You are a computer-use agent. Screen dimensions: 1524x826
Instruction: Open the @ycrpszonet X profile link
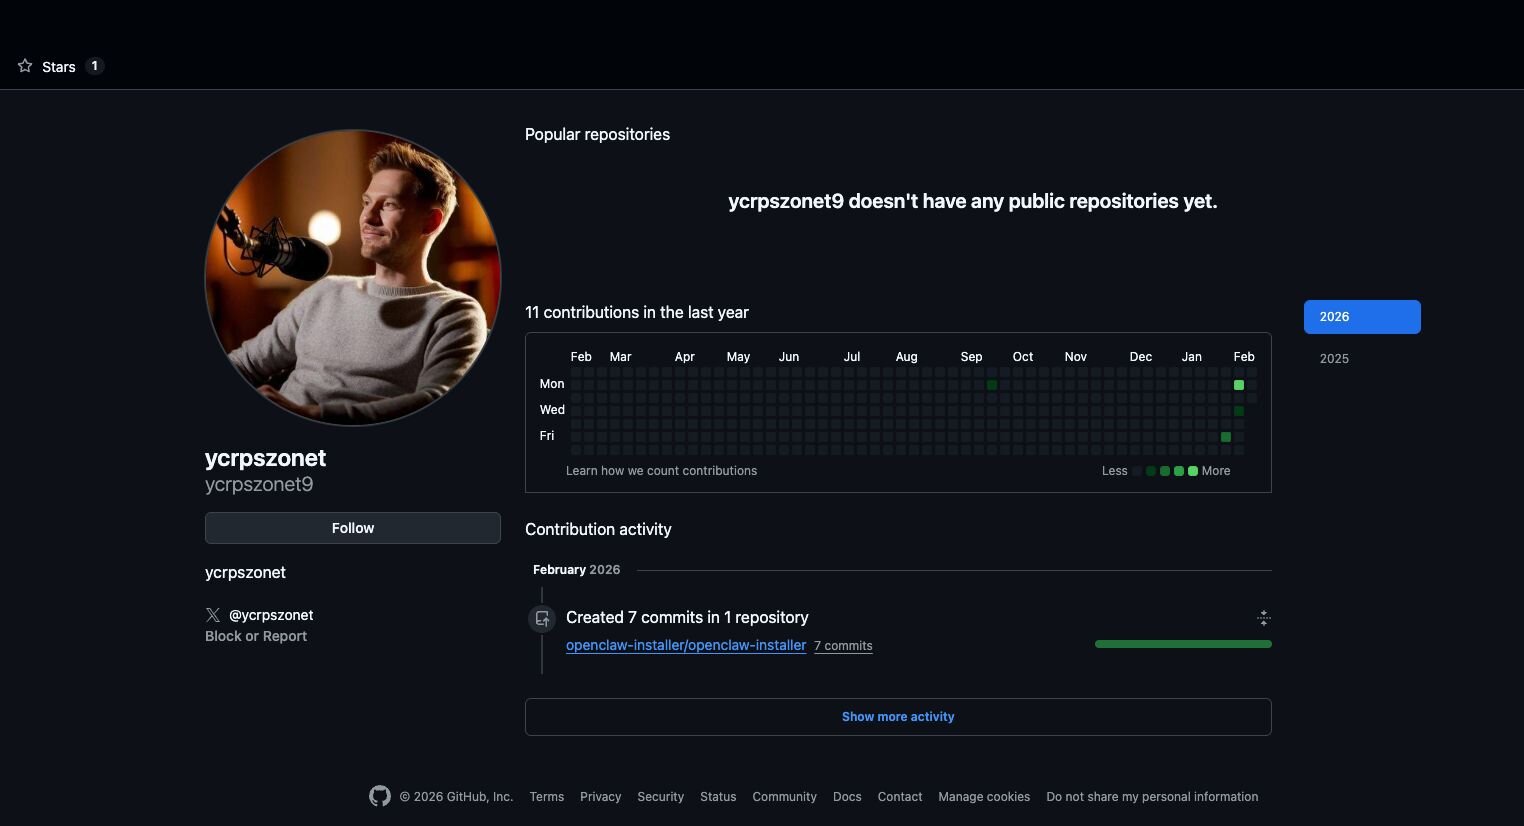(x=271, y=615)
